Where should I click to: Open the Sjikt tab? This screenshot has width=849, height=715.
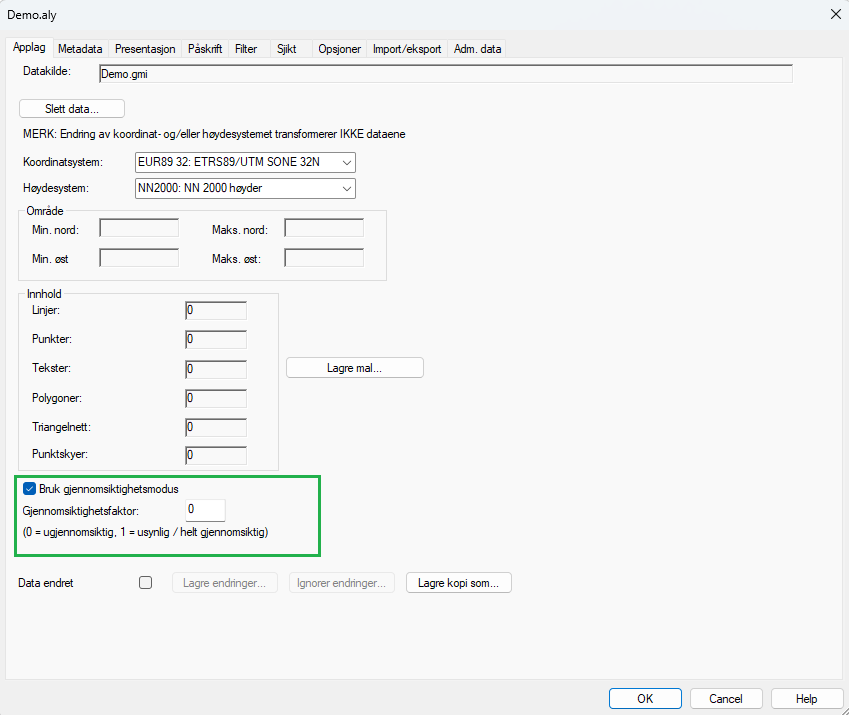(x=286, y=48)
